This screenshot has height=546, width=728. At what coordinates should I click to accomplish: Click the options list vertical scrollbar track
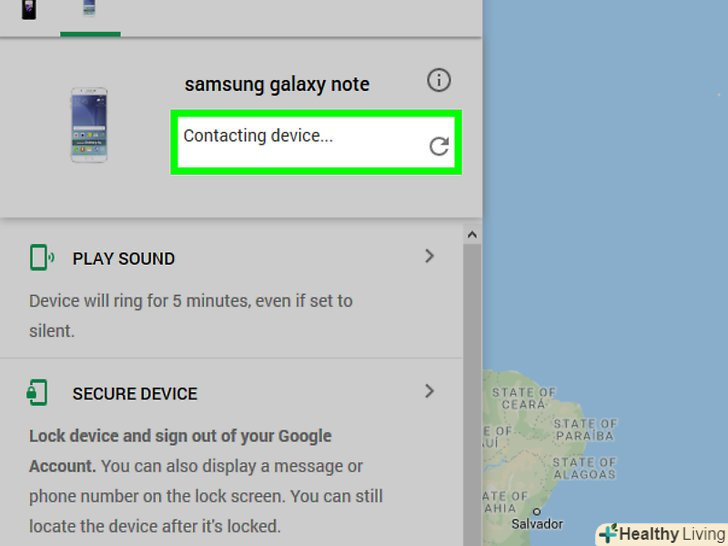click(472, 394)
